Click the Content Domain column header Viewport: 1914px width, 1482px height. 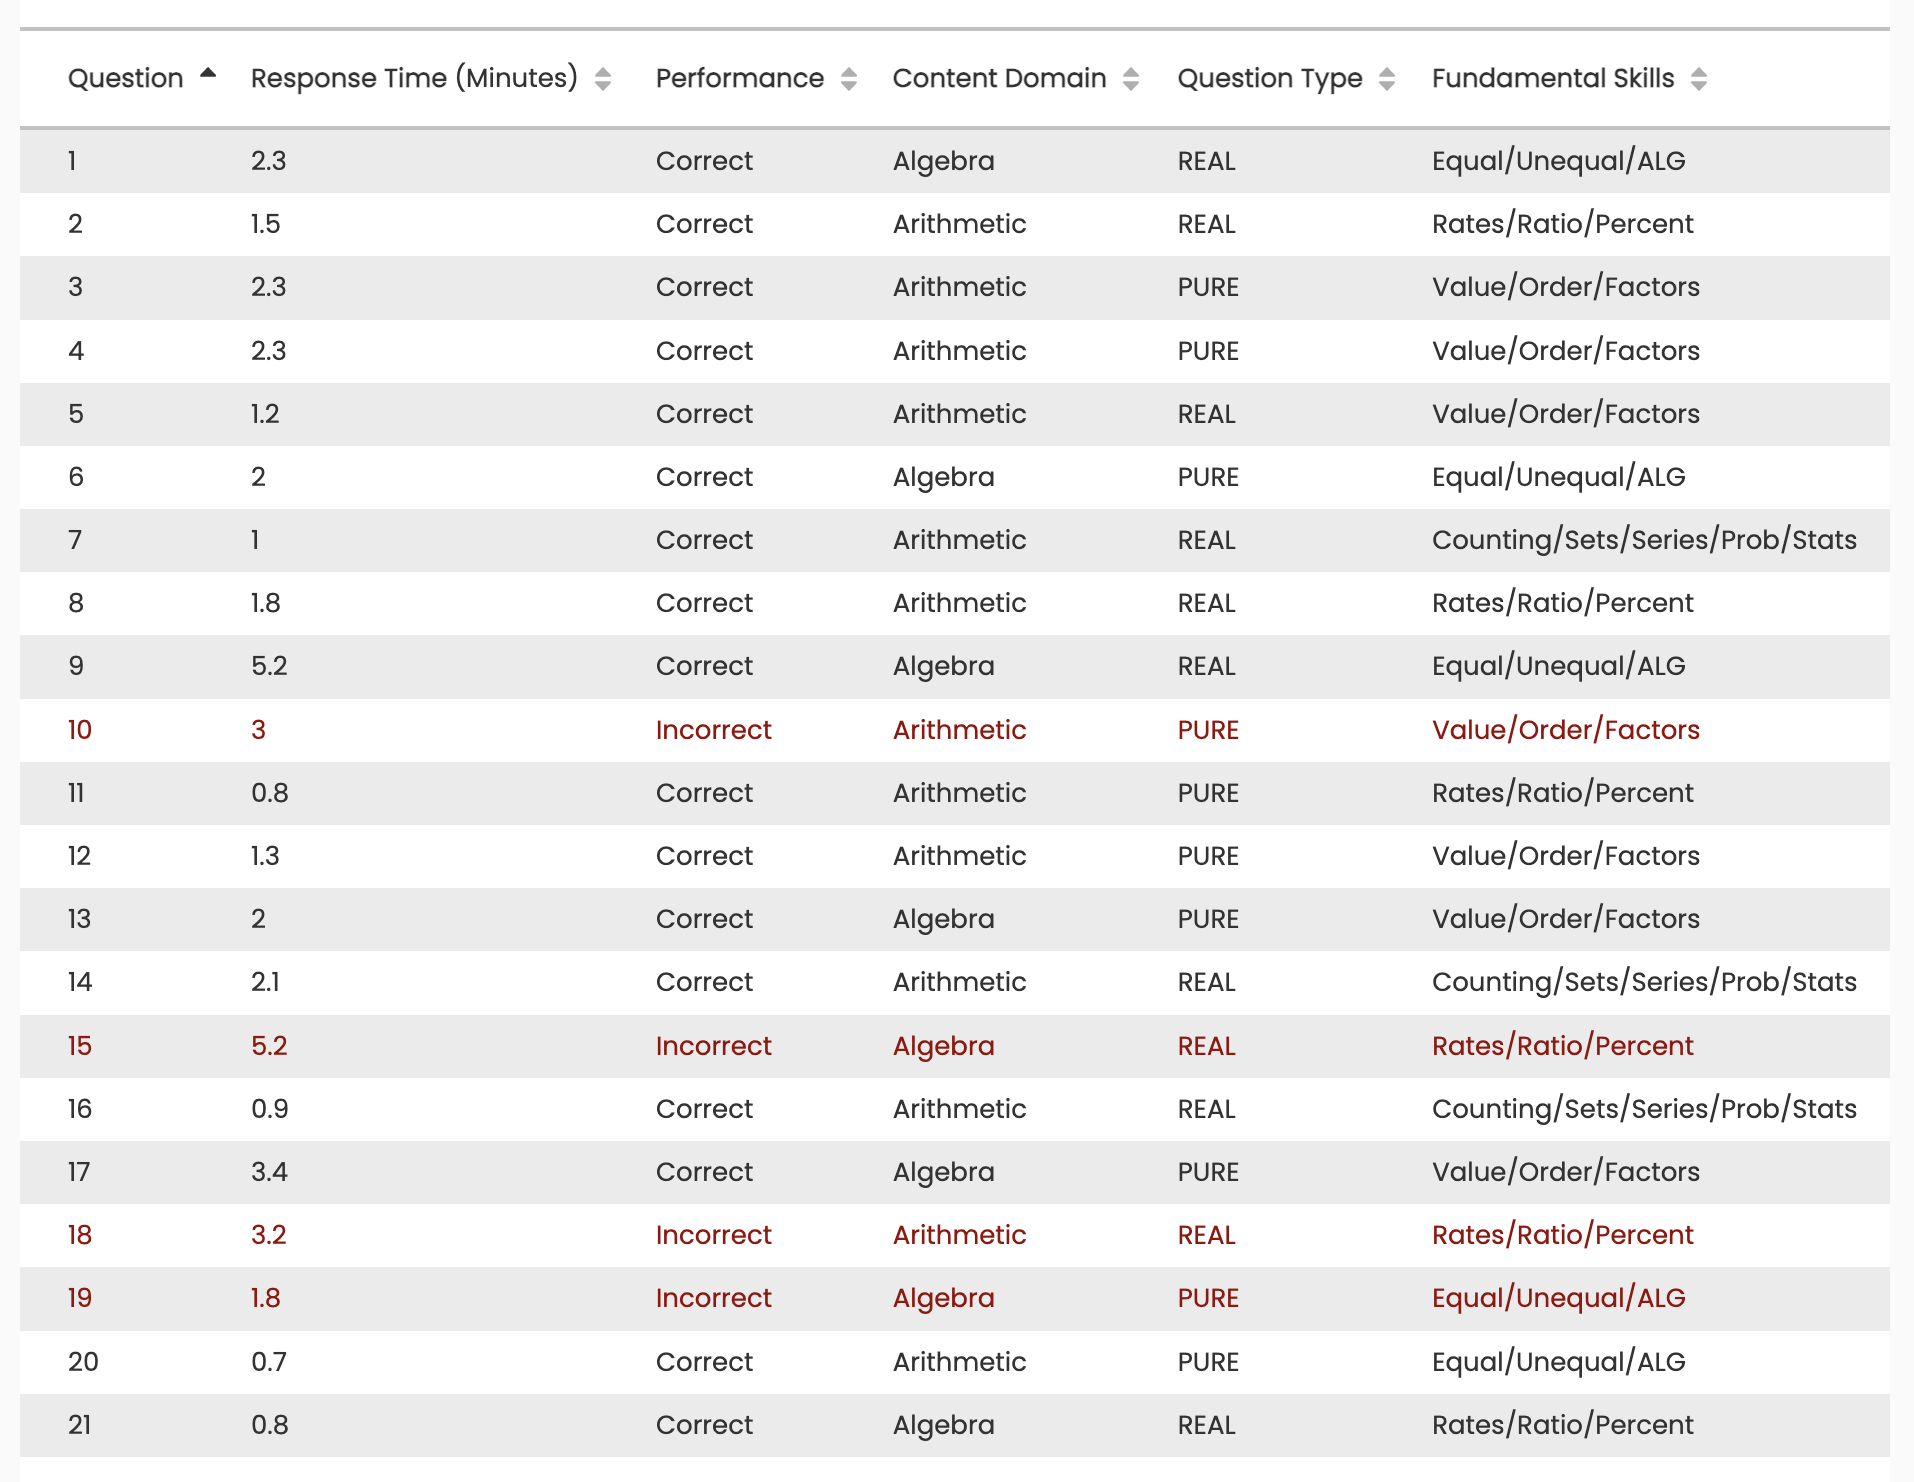(1000, 78)
